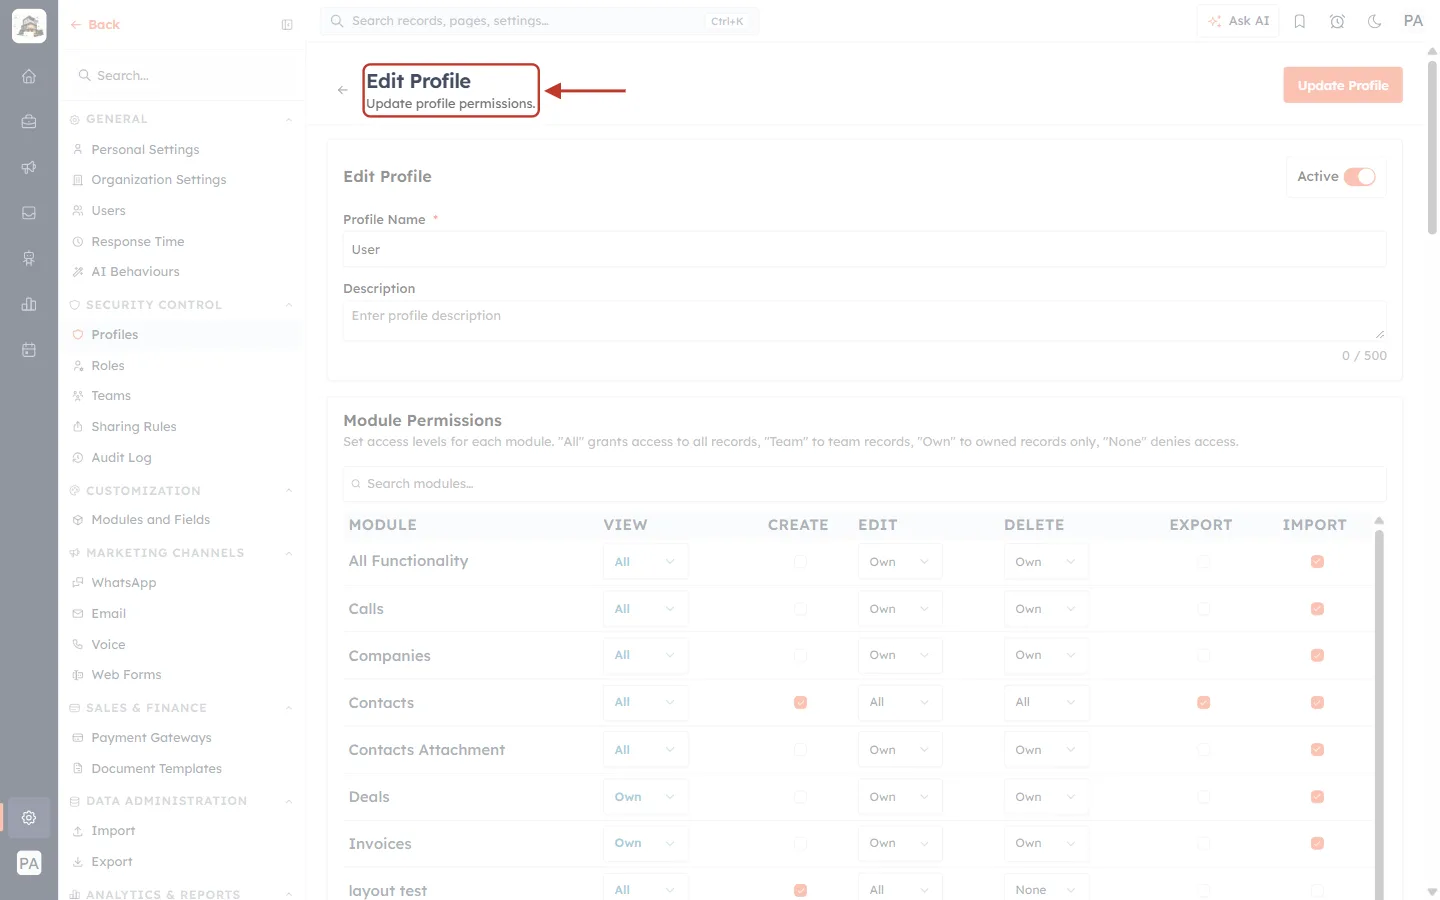Open the megaphone campaigns icon
Screen dimensions: 1440x900
point(29,167)
